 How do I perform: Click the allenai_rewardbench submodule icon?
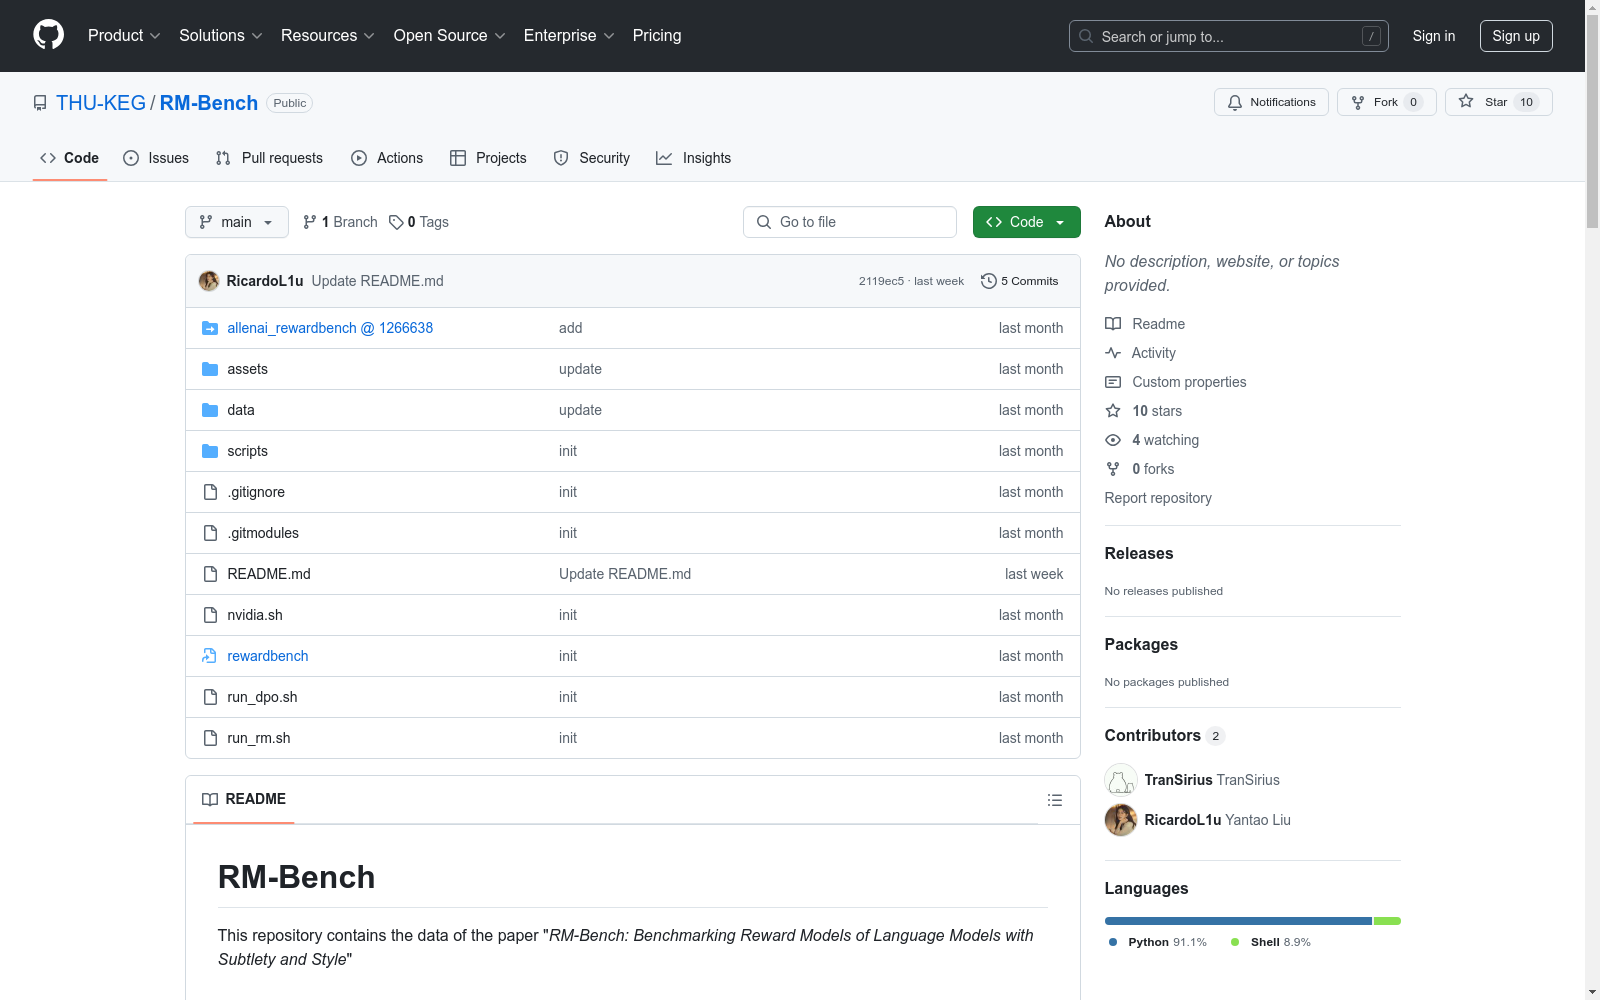[210, 328]
